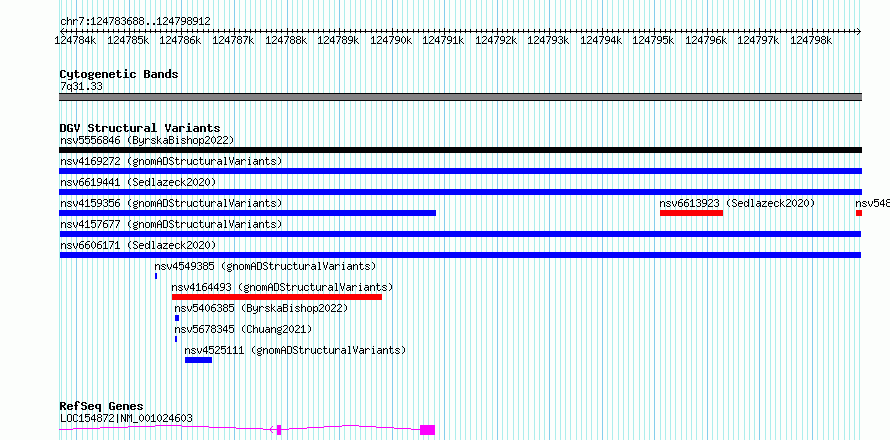This screenshot has width=890, height=440.
Task: Click the blue nsv4157677 variant bar
Action: tap(460, 234)
